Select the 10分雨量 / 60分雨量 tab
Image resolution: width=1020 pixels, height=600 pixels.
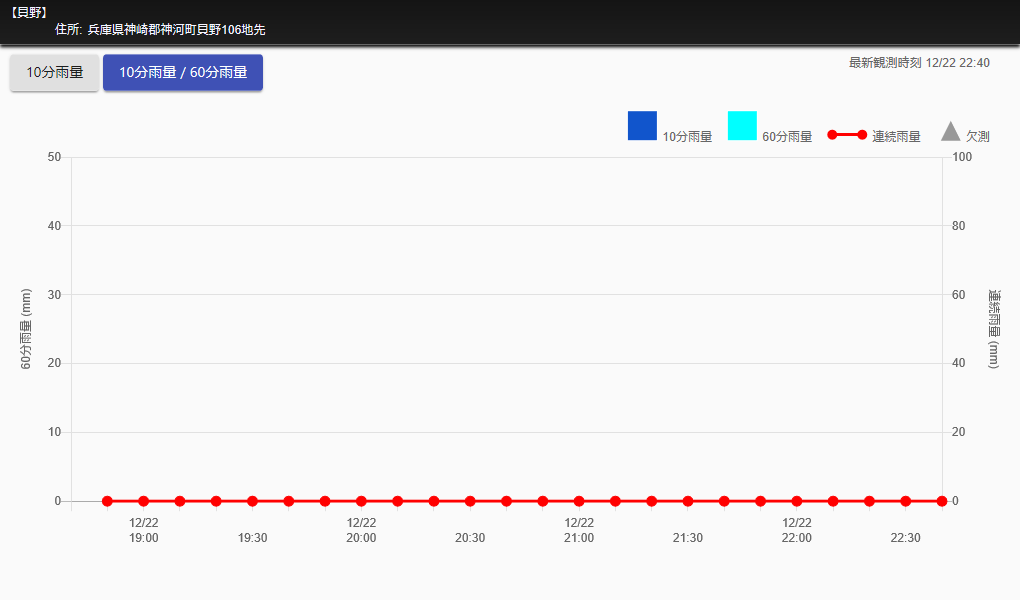(x=183, y=73)
